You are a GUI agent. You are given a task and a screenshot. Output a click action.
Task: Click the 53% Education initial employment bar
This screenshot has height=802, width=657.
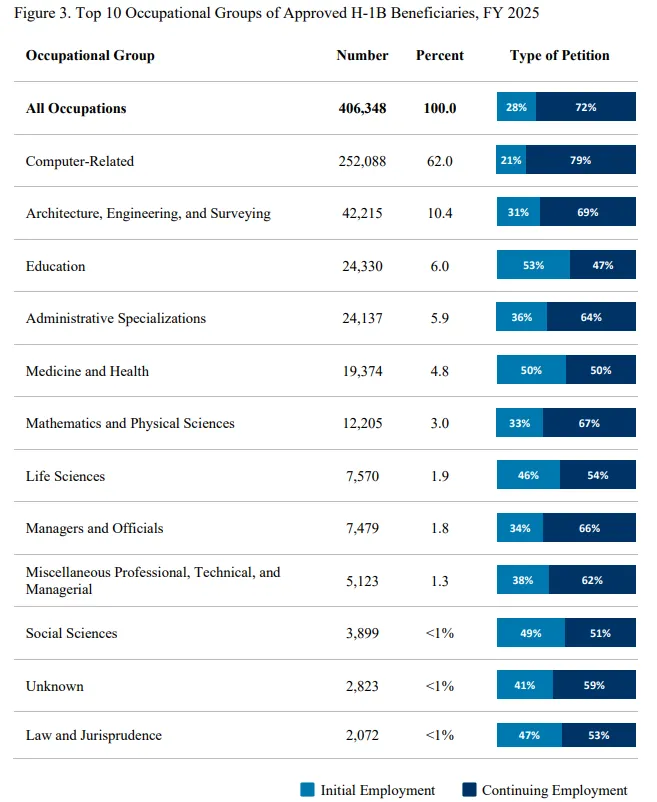tap(533, 264)
